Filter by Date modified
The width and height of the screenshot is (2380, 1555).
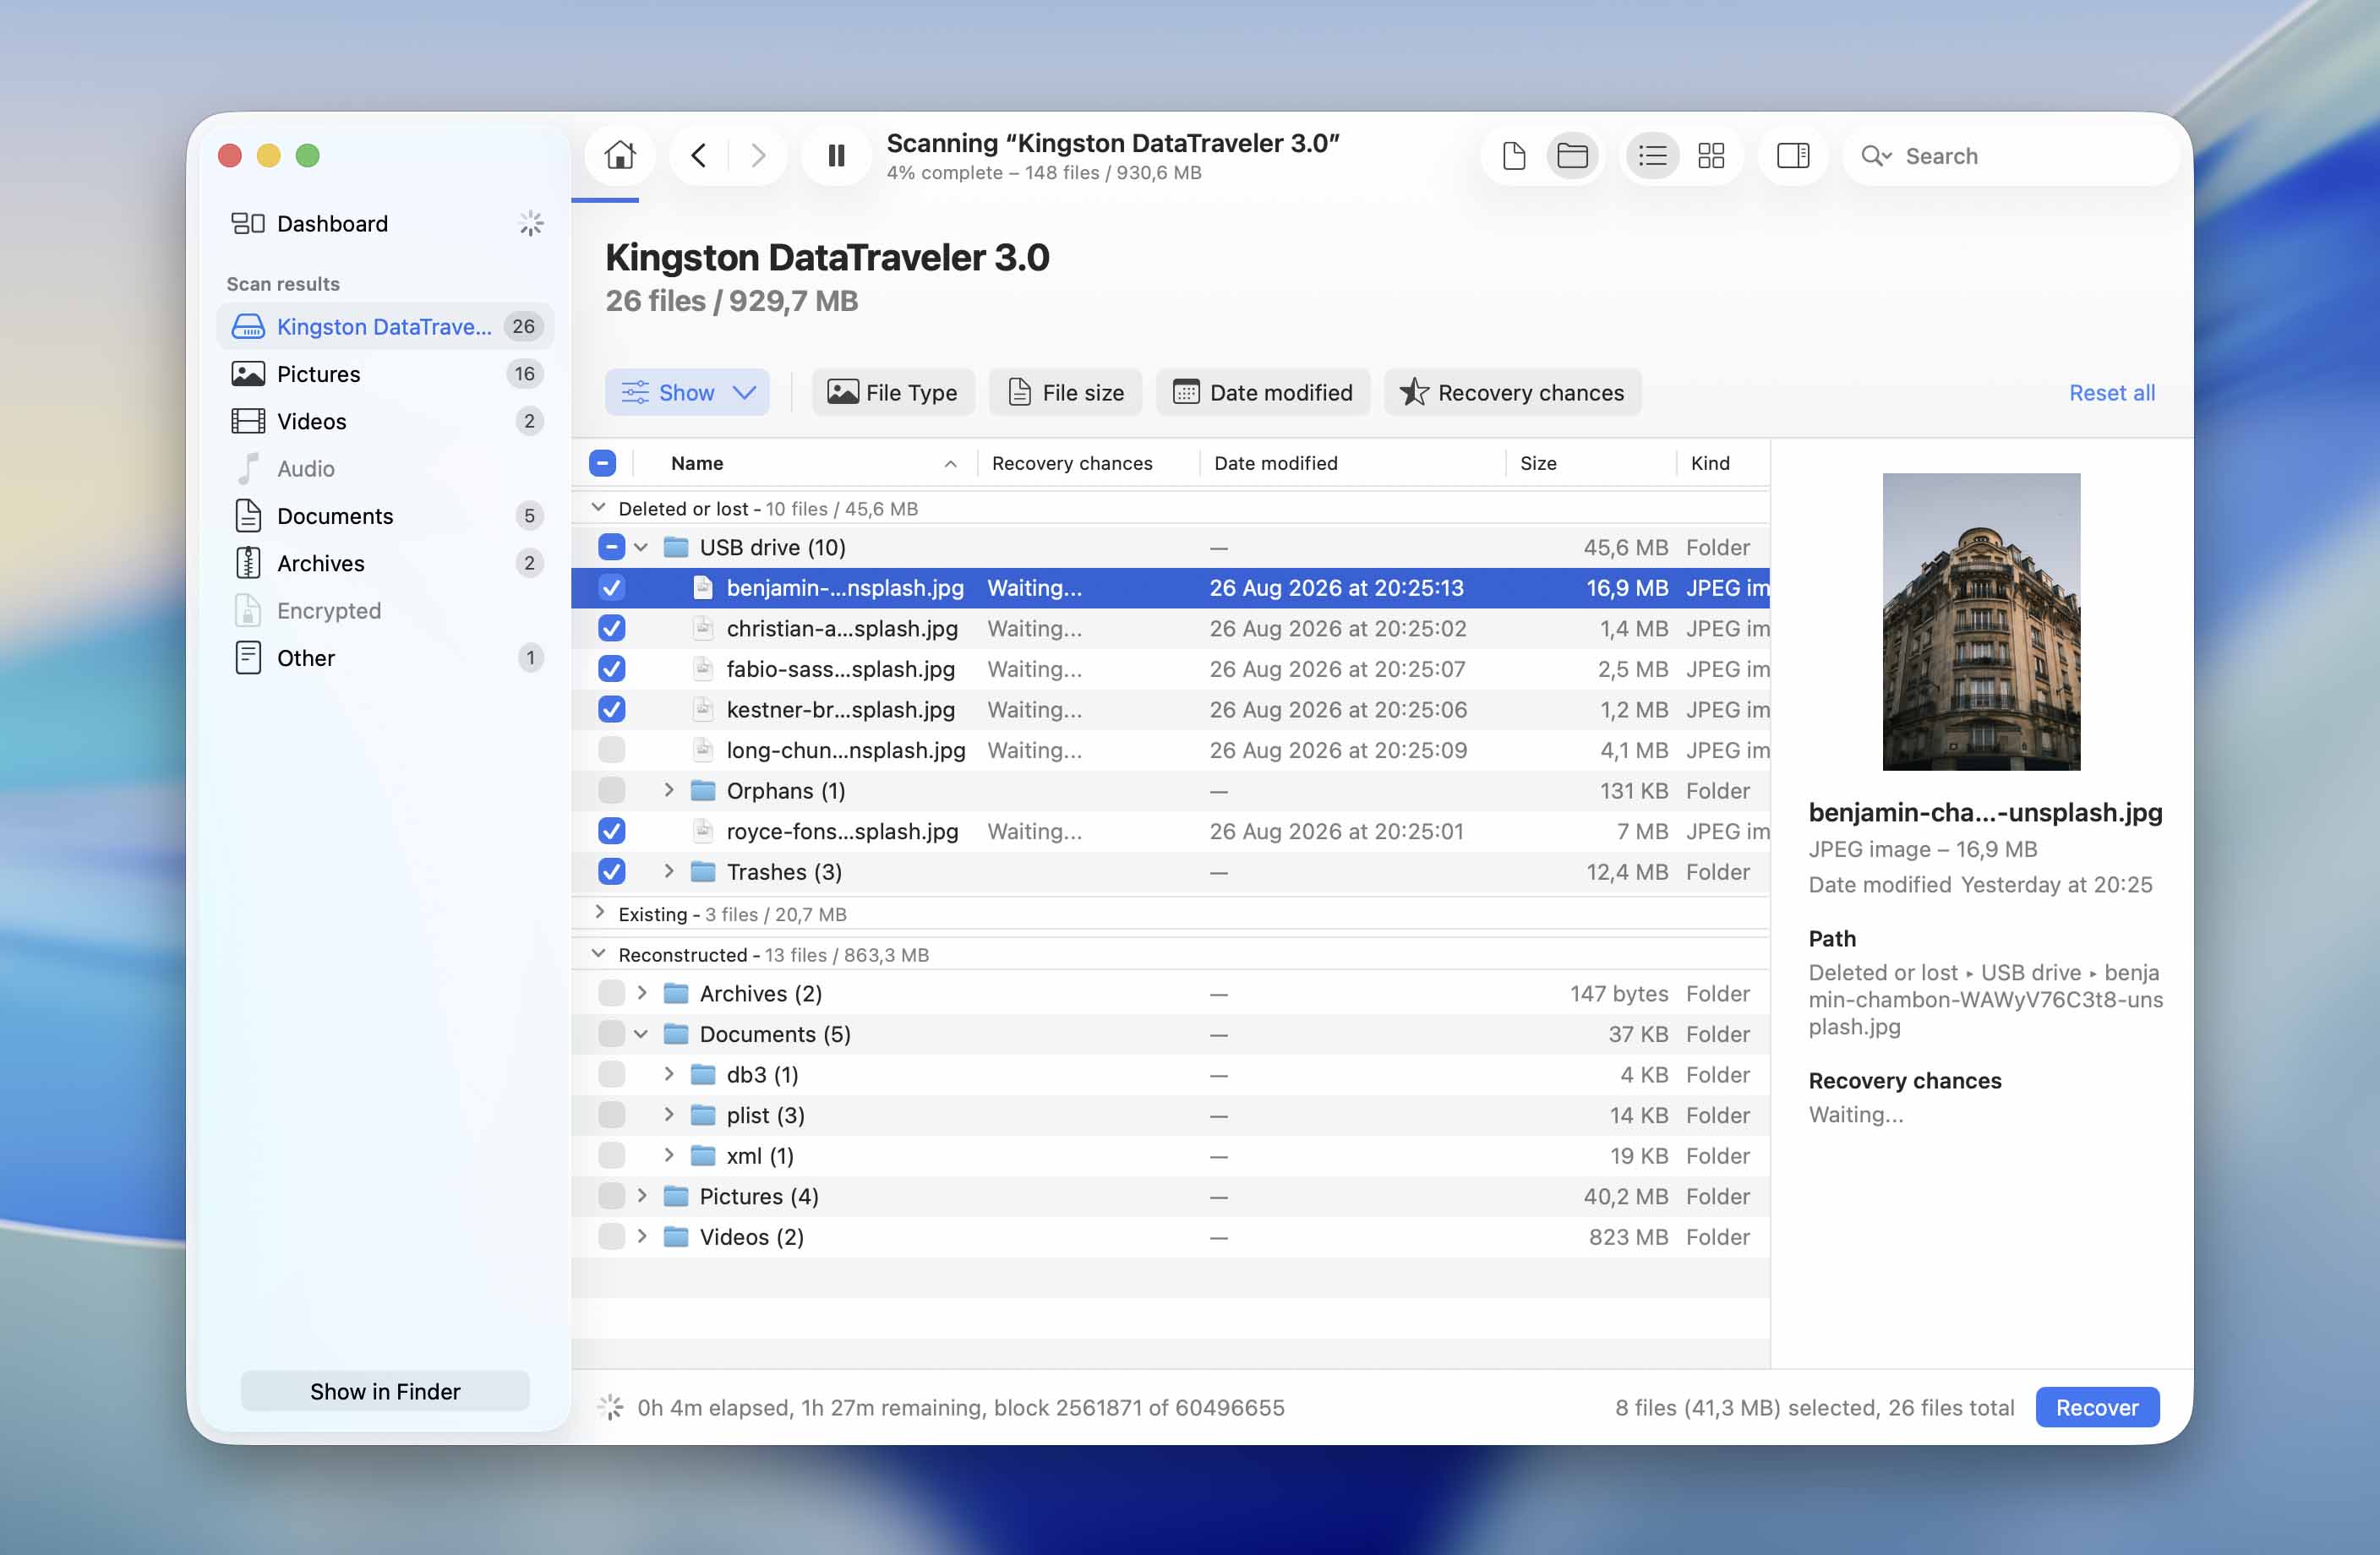click(x=1262, y=392)
